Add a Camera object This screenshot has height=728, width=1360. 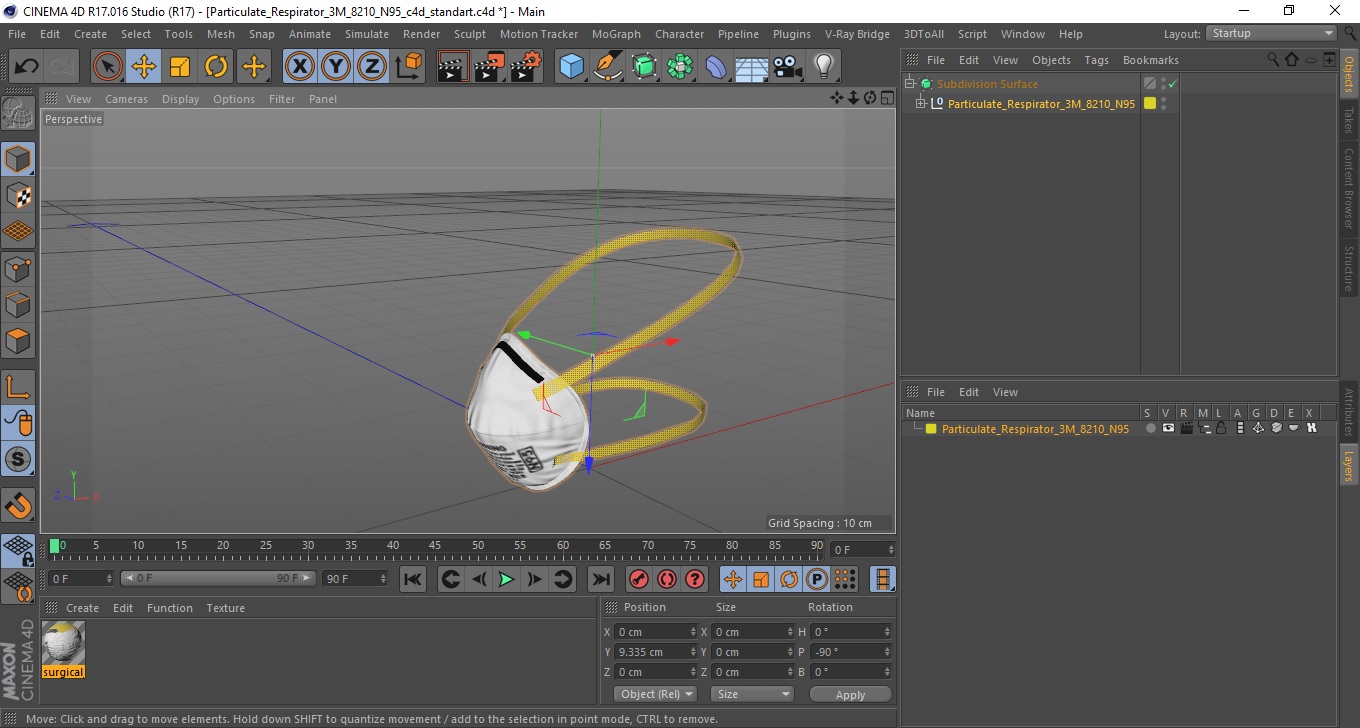787,67
